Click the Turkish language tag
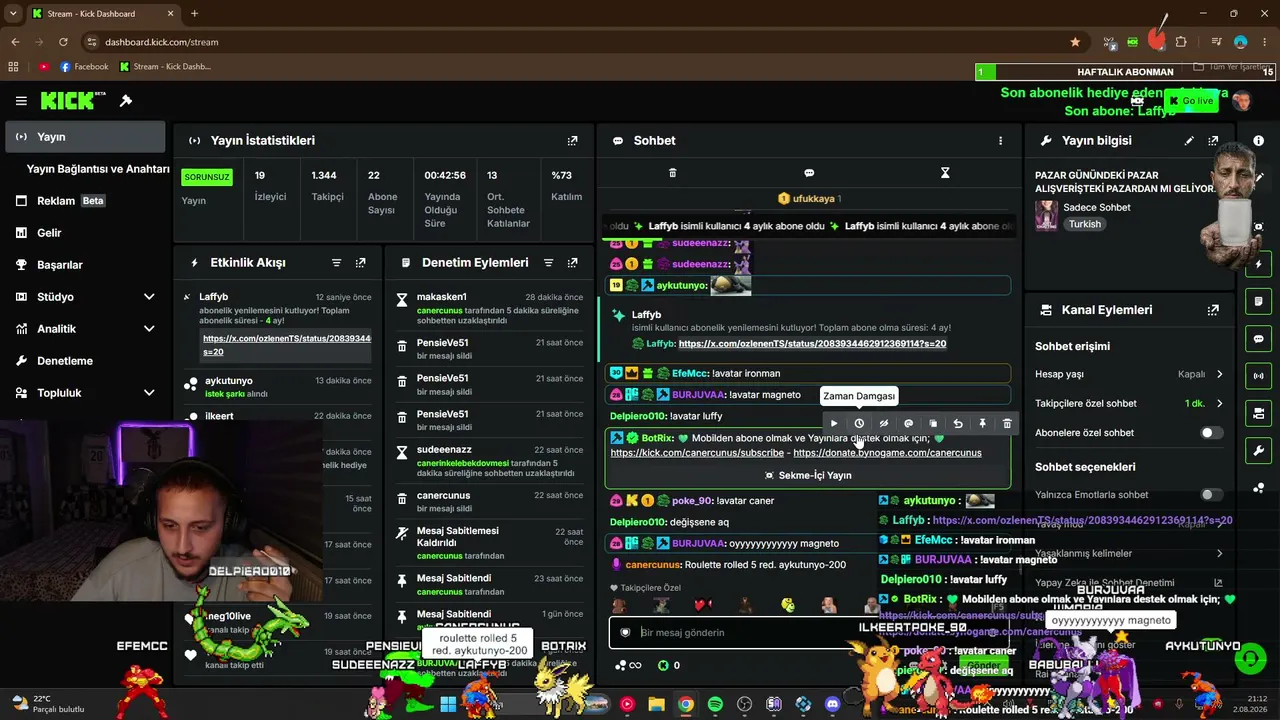 [x=1085, y=224]
